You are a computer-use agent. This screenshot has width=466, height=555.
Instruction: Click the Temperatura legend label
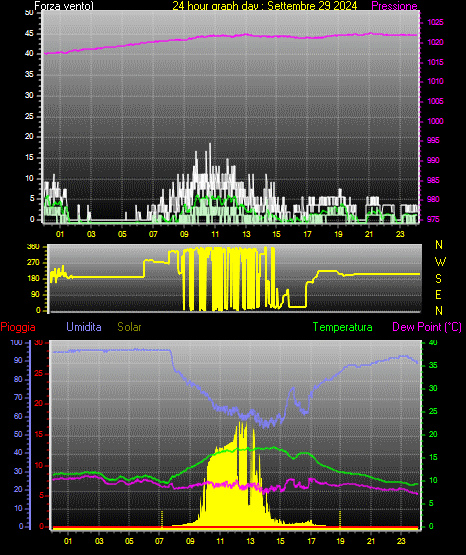click(x=343, y=327)
